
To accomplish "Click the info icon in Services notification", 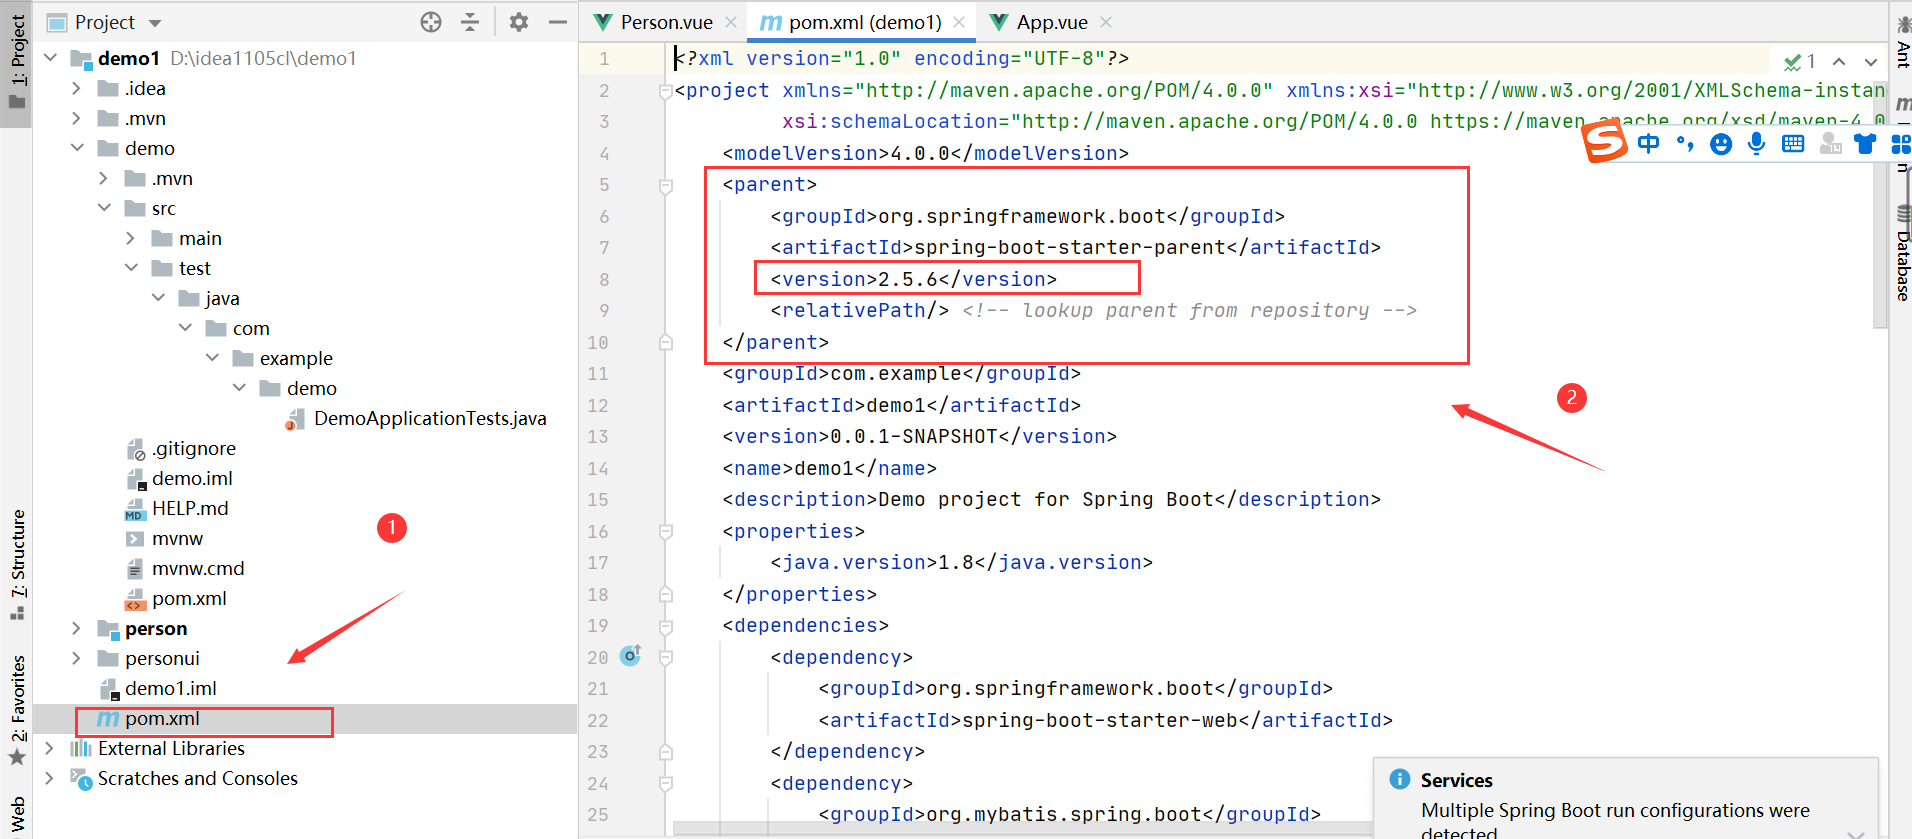I will [x=1400, y=779].
